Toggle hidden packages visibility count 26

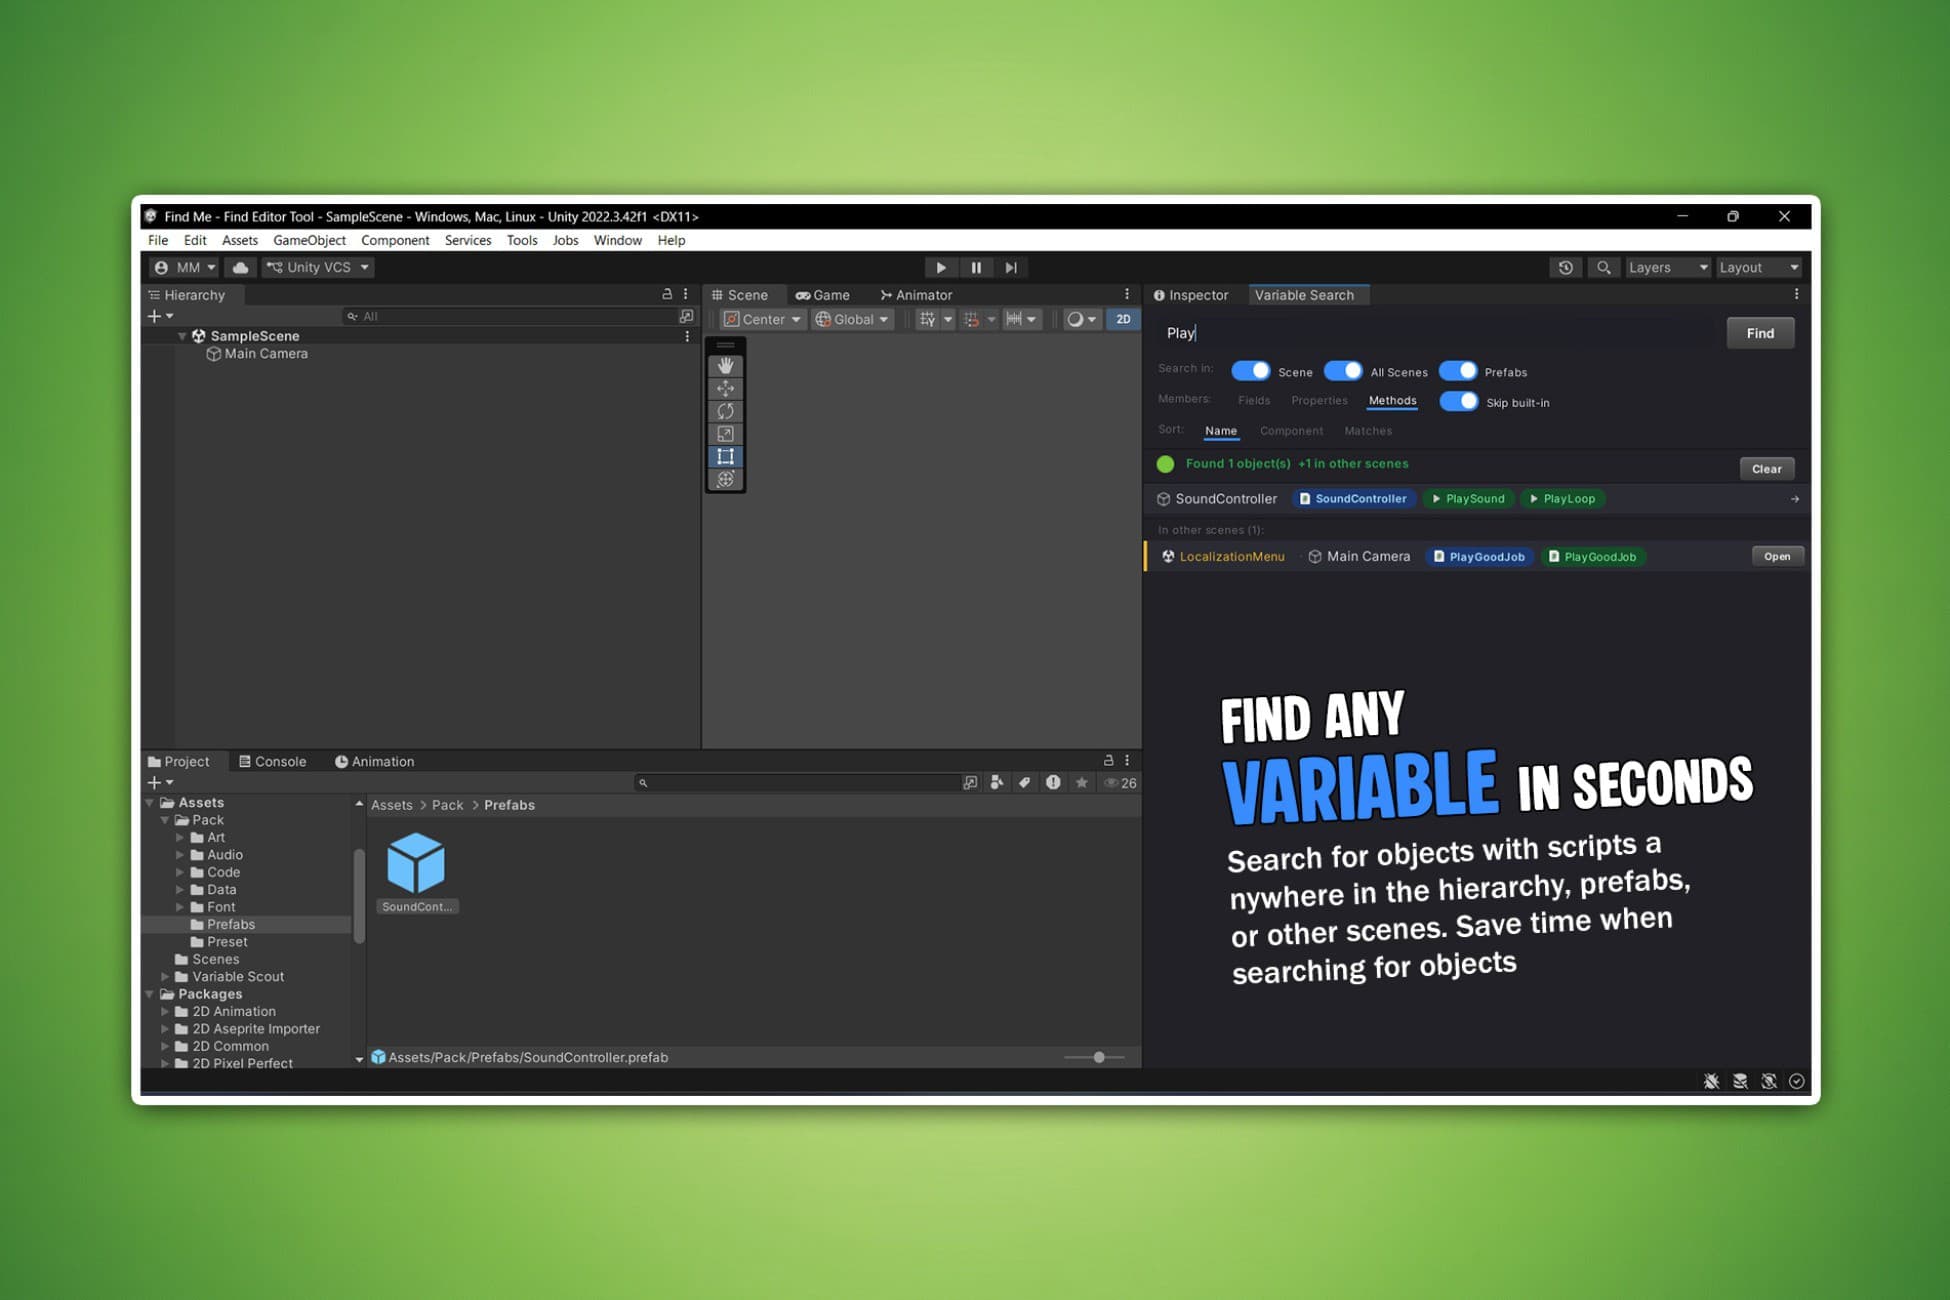coord(1120,783)
